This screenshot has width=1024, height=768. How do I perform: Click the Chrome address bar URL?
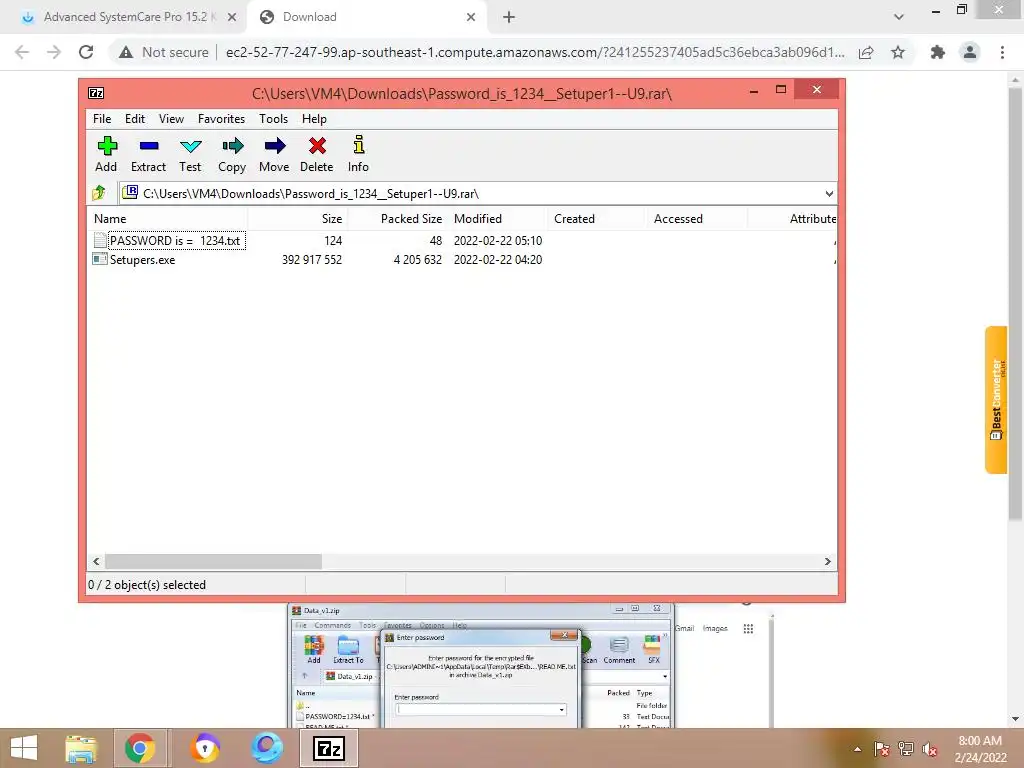pyautogui.click(x=535, y=52)
